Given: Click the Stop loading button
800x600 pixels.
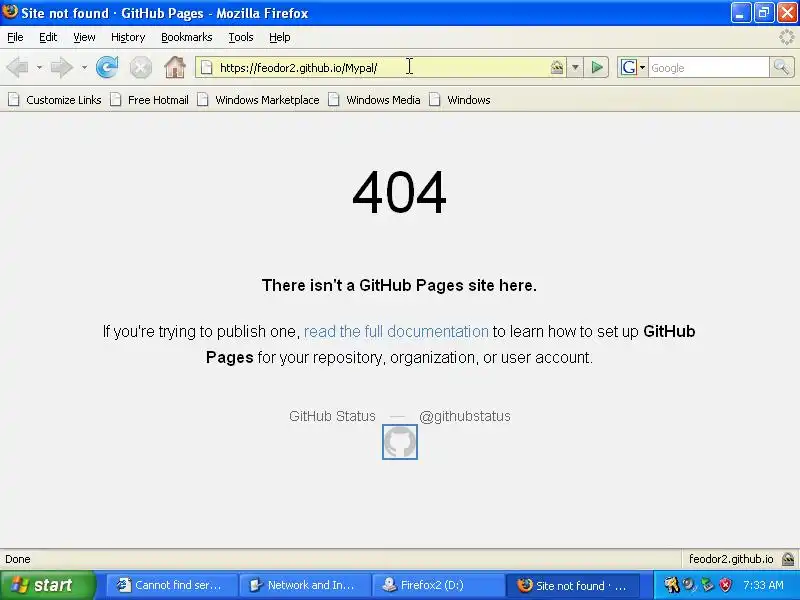Looking at the screenshot, I should 140,67.
